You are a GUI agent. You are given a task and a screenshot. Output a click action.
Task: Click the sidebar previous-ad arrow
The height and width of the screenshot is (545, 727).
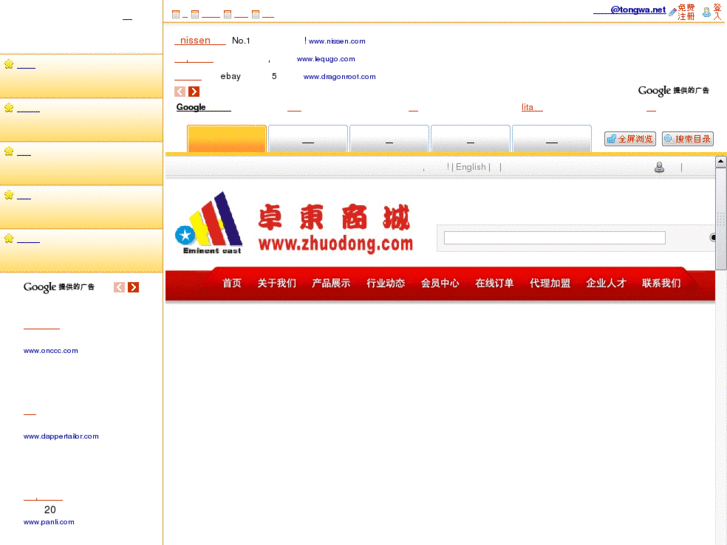(x=119, y=288)
